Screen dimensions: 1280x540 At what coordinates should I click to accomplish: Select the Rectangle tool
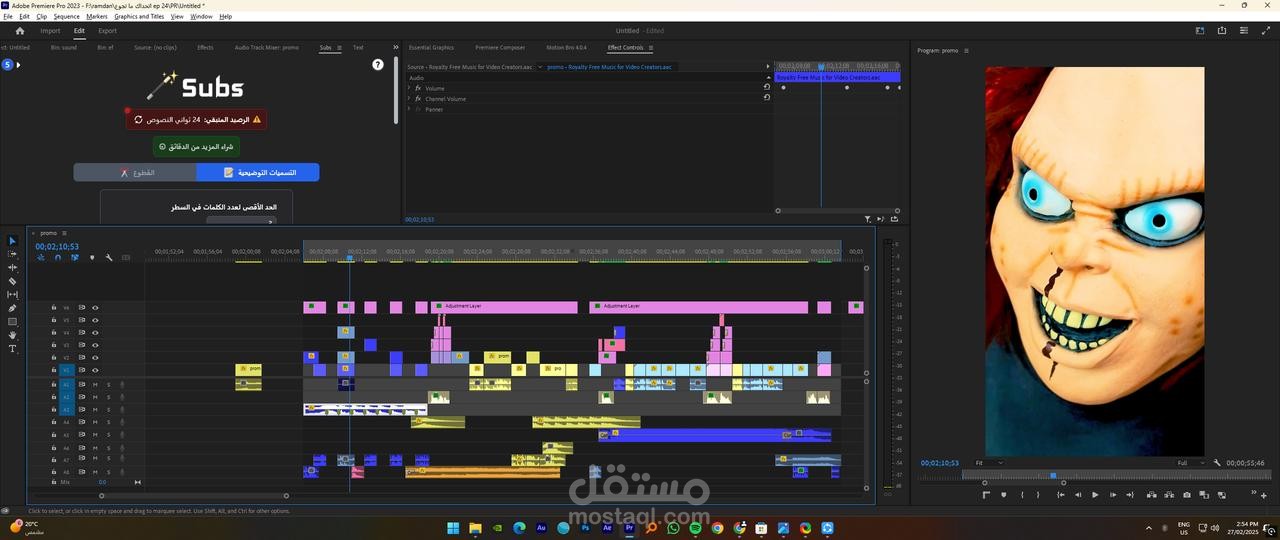(13, 322)
